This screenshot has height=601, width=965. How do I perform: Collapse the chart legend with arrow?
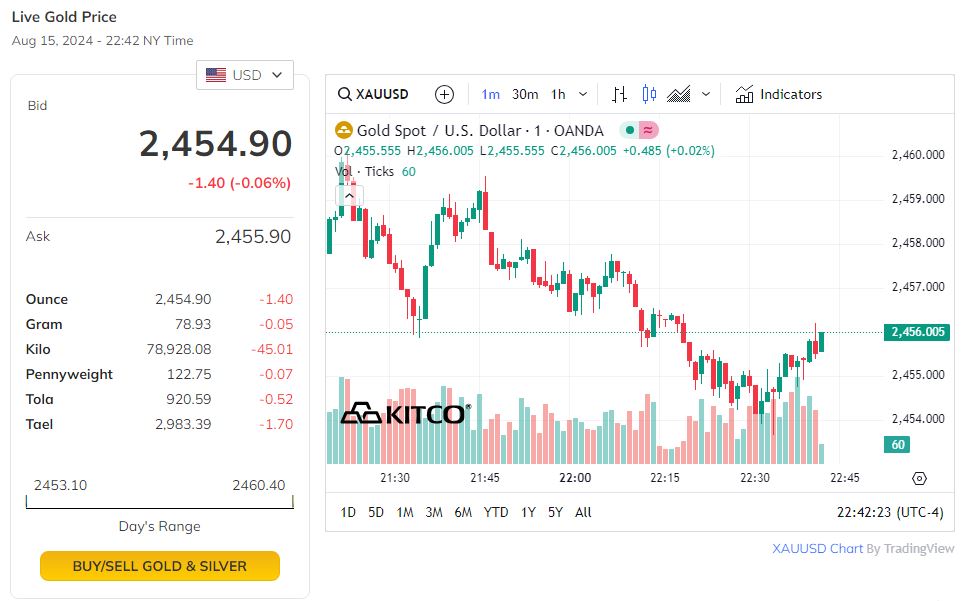[349, 195]
